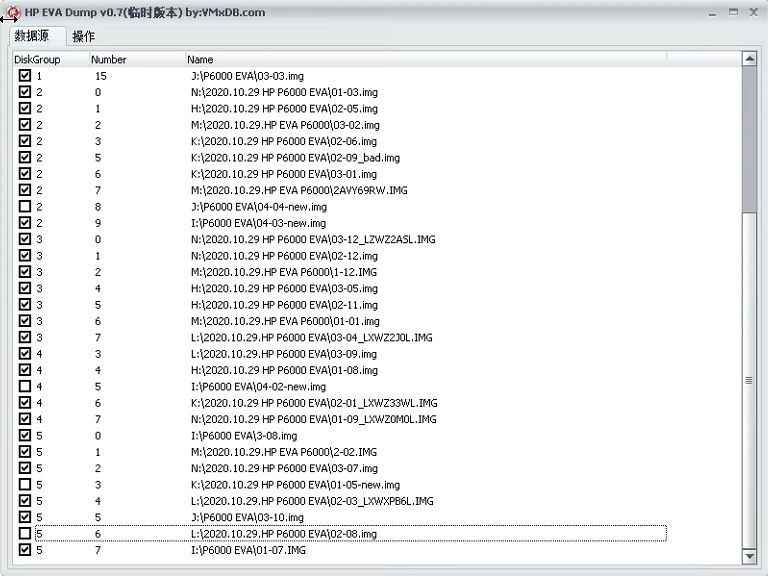Check the 01-05-new.img row checkbox
The height and width of the screenshot is (576, 768).
(x=24, y=484)
